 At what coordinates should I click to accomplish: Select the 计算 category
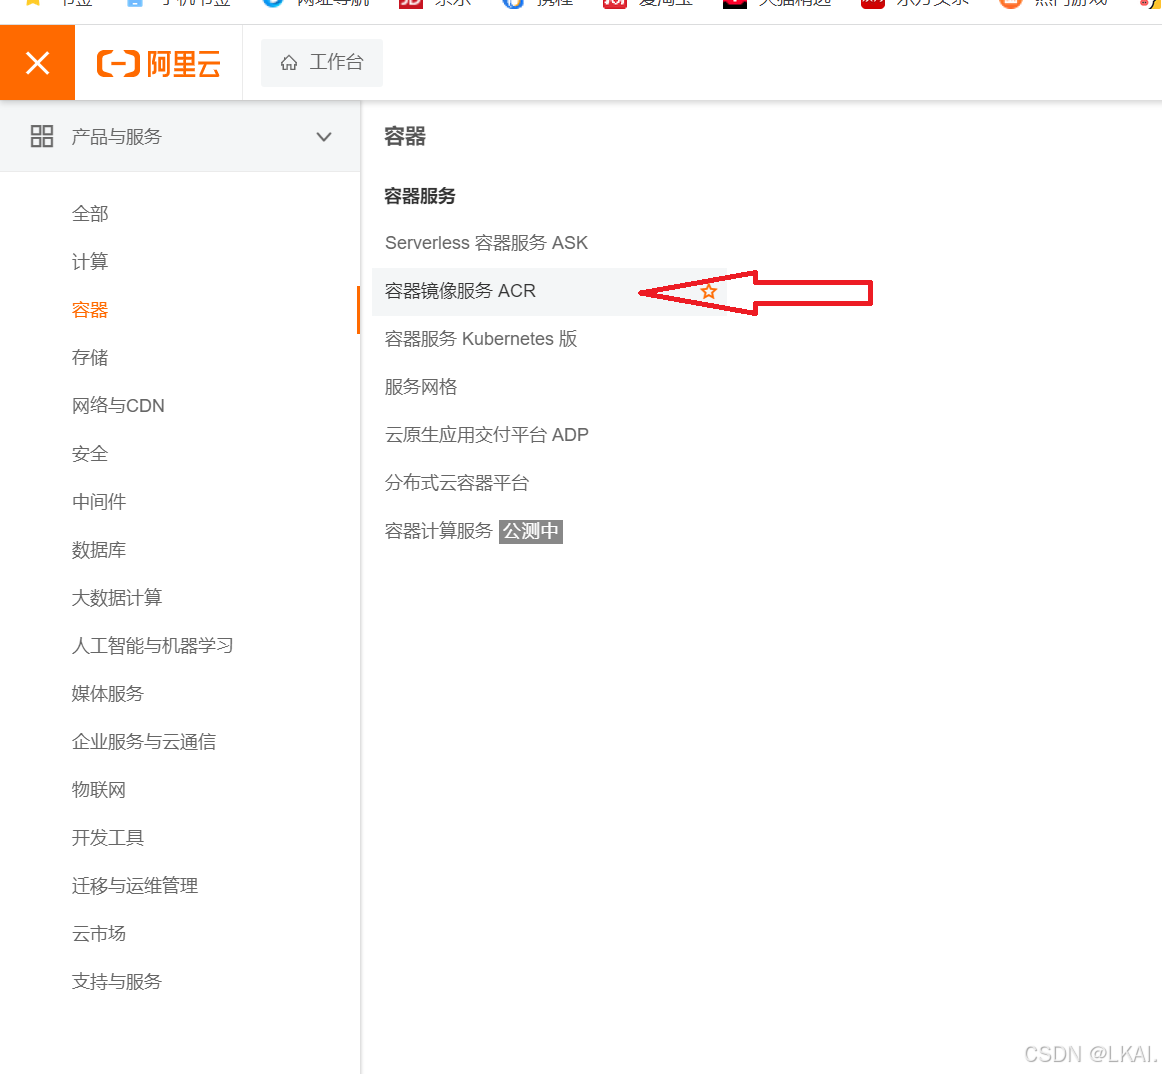tap(90, 262)
